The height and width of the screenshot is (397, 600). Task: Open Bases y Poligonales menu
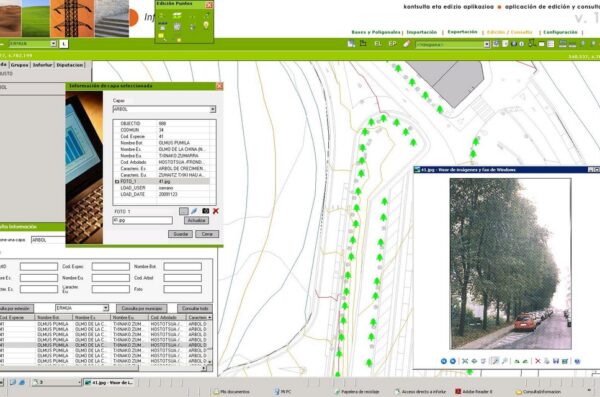click(376, 32)
